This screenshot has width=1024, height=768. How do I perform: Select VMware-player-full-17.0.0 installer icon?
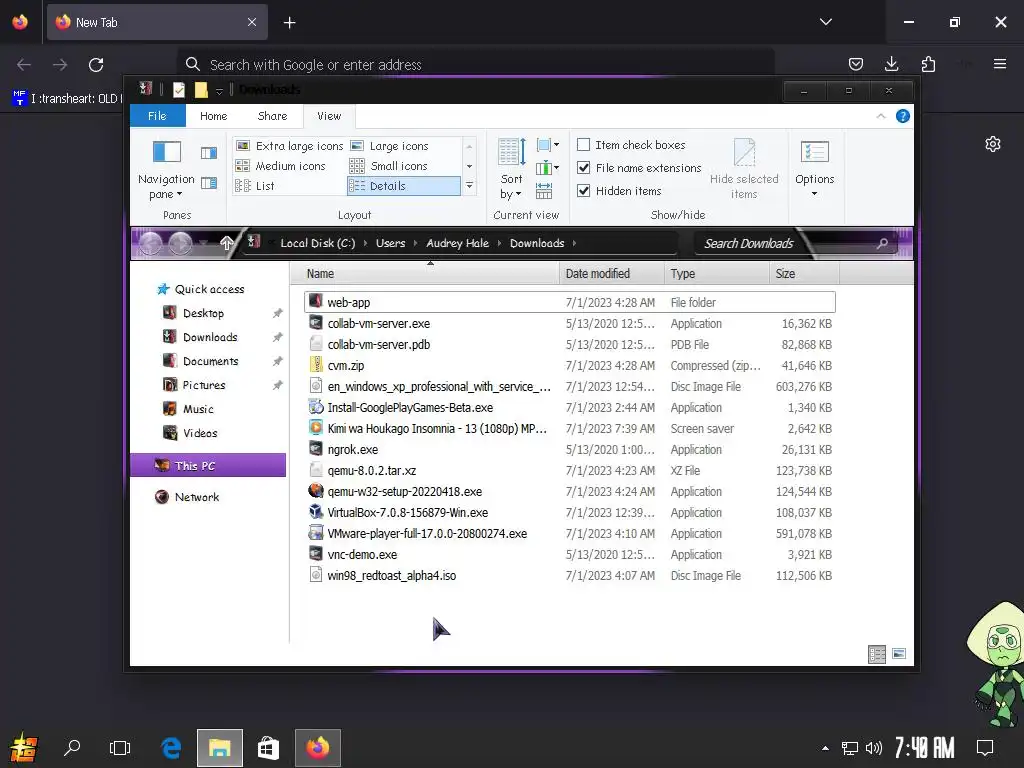pos(316,533)
